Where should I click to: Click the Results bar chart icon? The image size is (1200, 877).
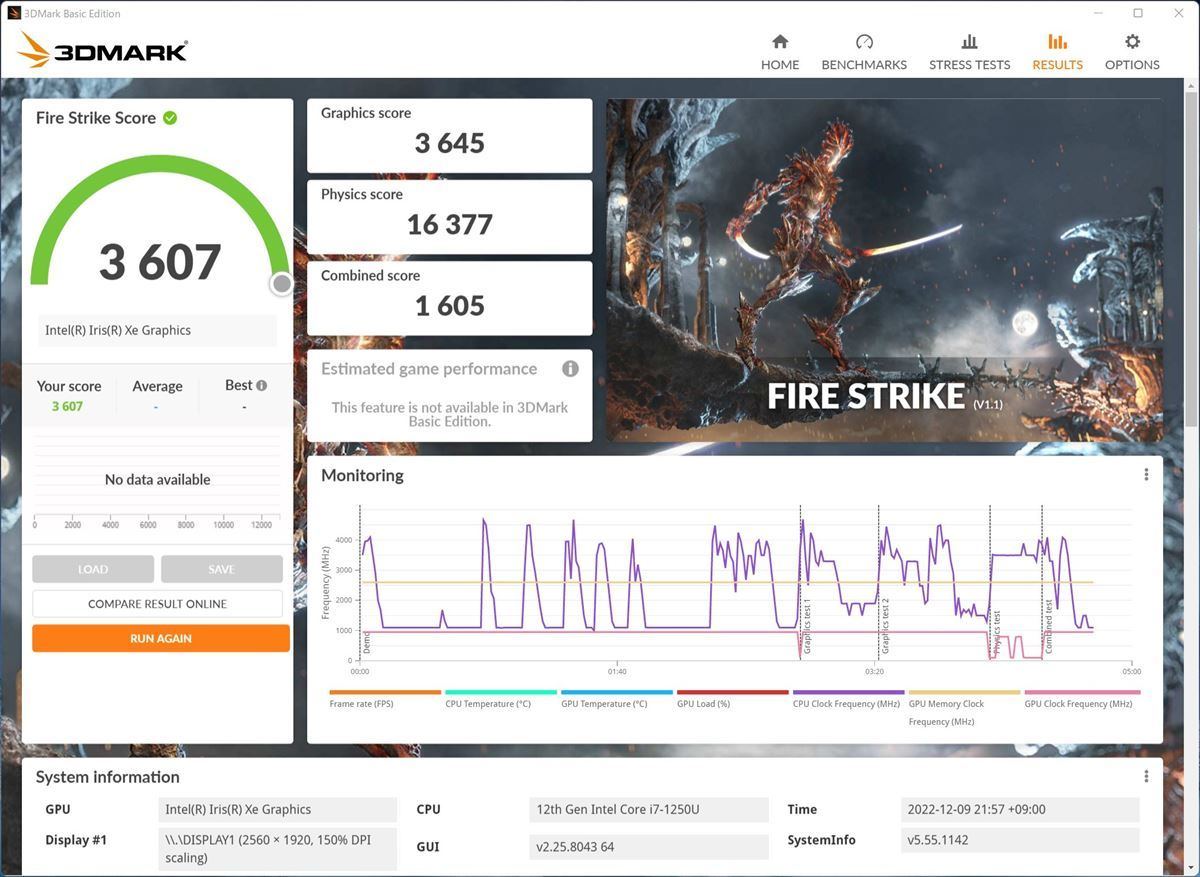pyautogui.click(x=1057, y=42)
